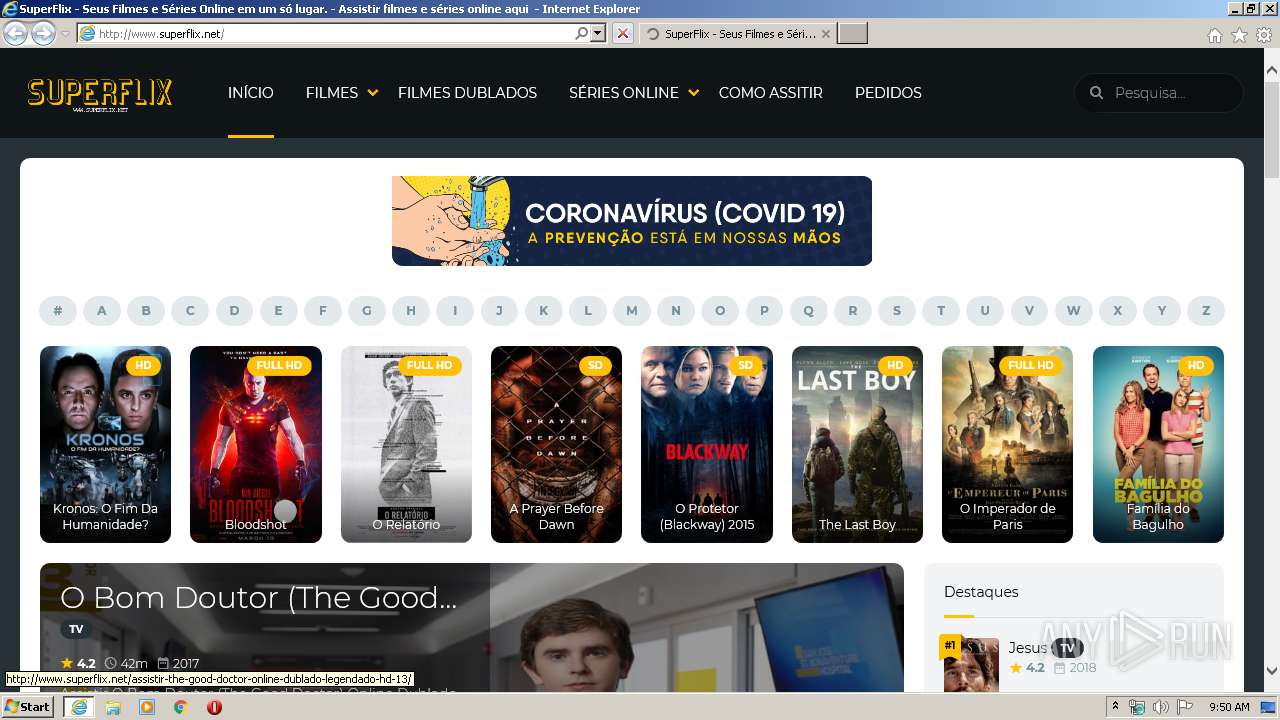Click browser Back arrow button
1280x720 pixels.
[15, 33]
